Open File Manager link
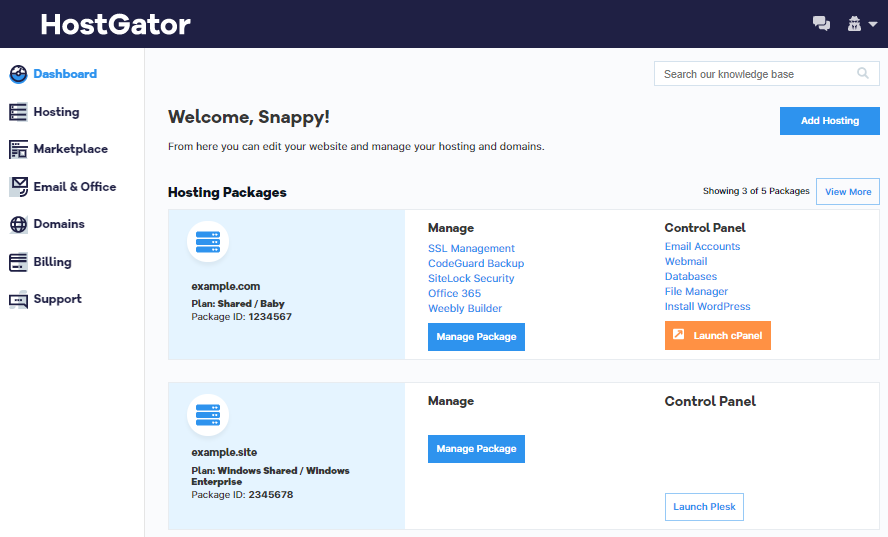The width and height of the screenshot is (888, 537). [696, 291]
